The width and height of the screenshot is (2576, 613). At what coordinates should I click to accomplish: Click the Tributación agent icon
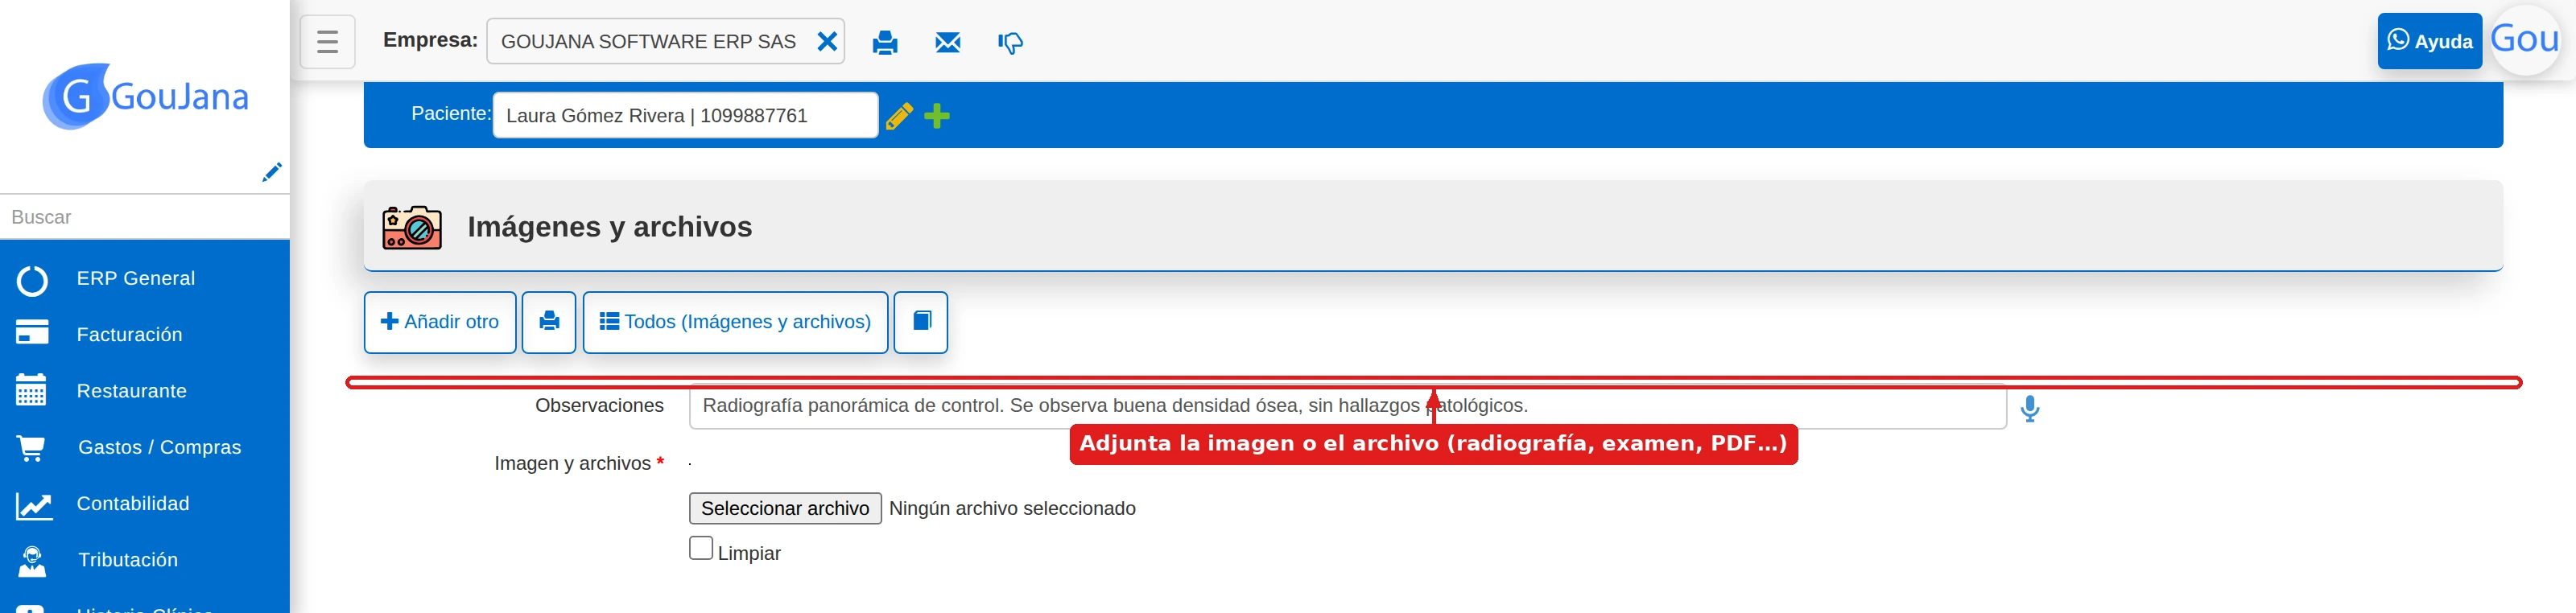coord(32,561)
